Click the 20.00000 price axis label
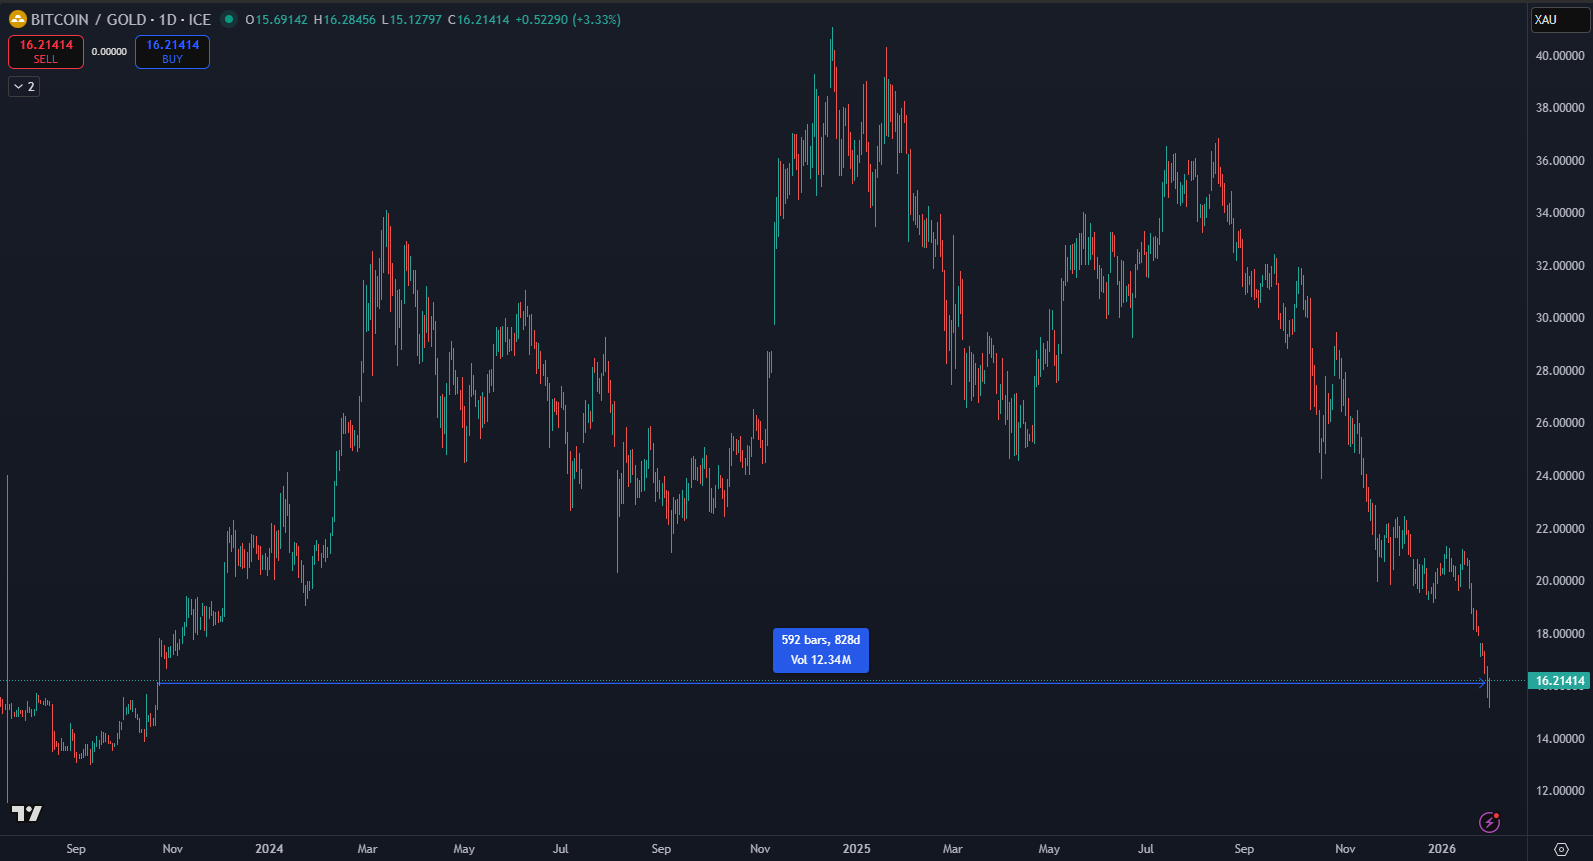Screen dimensions: 1593x861 point(1560,581)
